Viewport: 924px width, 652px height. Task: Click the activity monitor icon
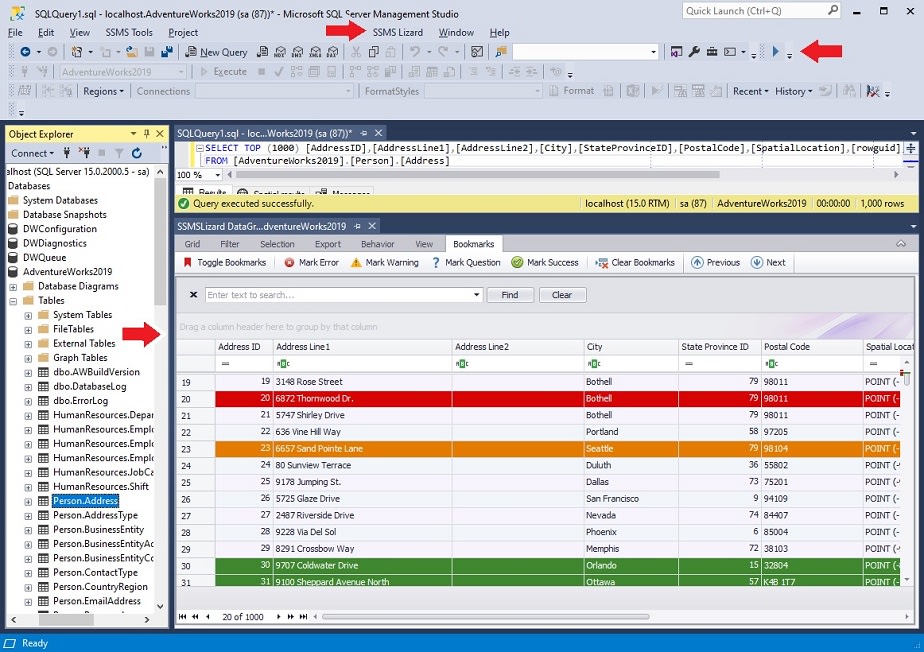477,52
